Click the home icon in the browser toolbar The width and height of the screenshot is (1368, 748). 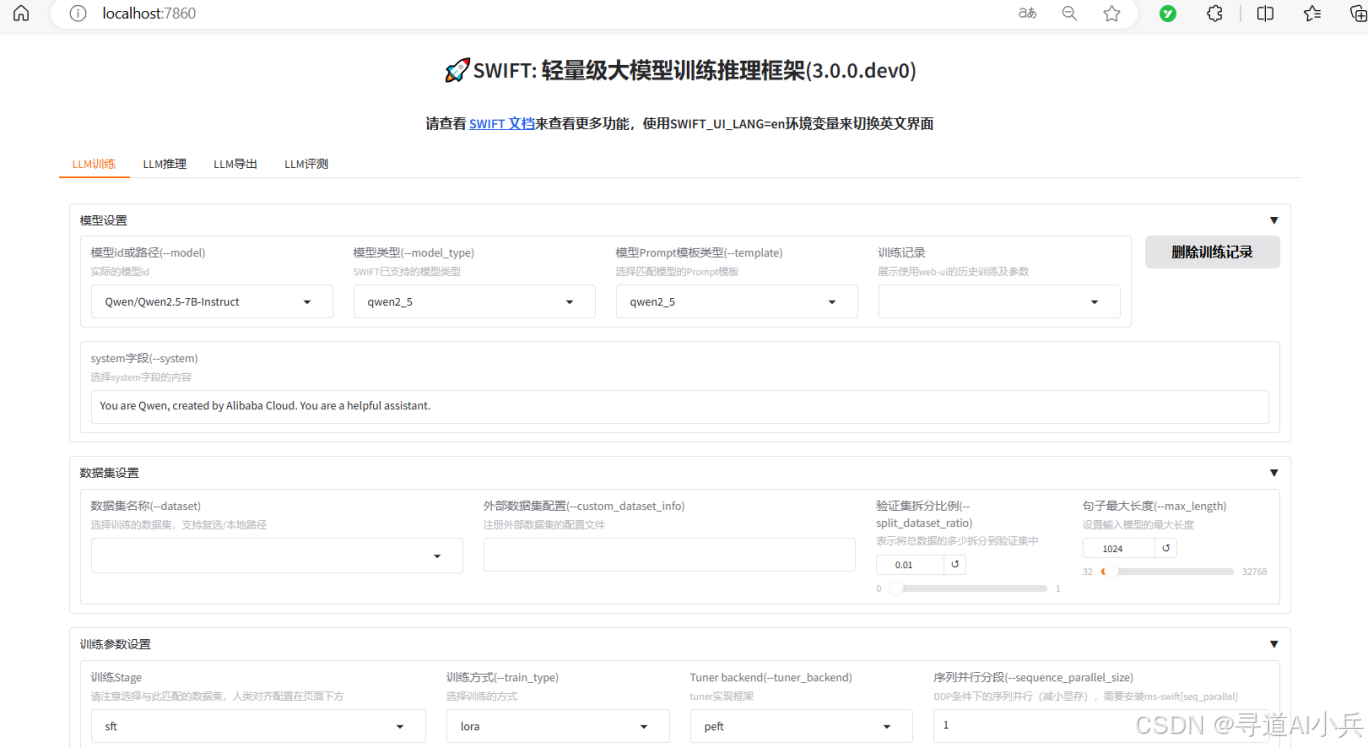21,13
